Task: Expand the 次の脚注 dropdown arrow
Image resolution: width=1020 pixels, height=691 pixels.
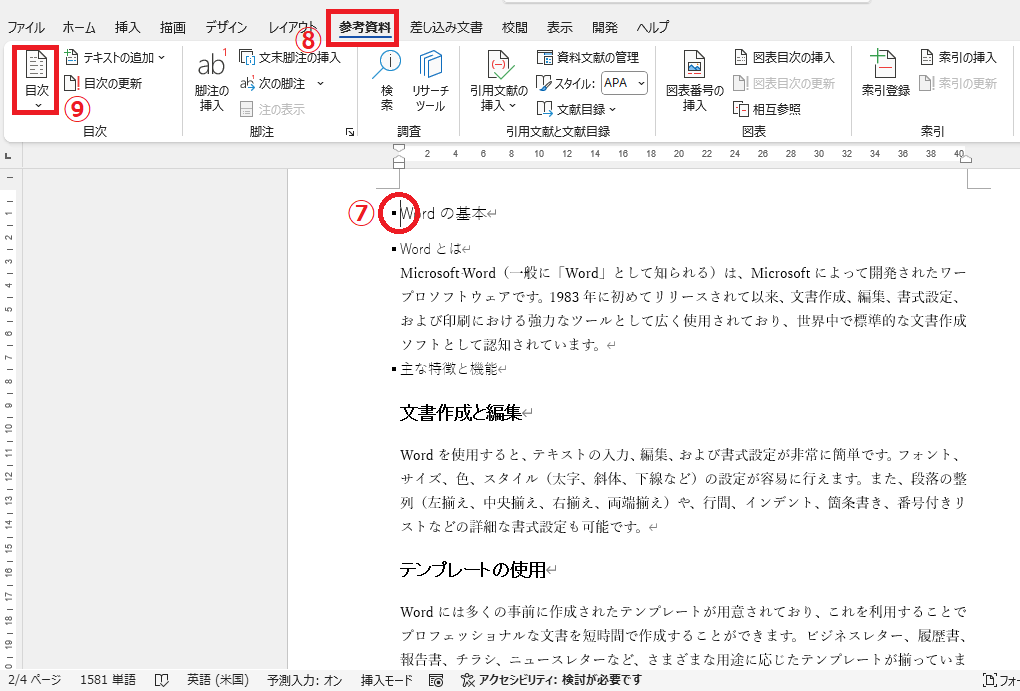Action: (320, 83)
